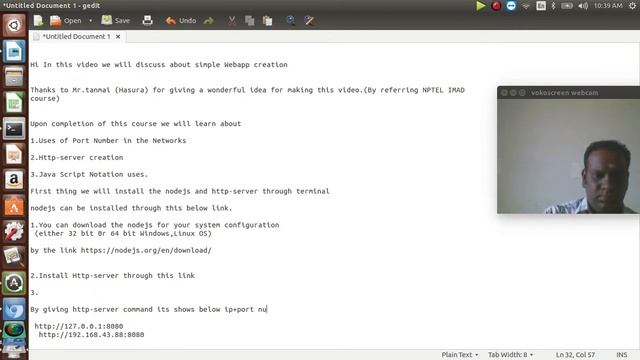The image size is (640, 360).
Task: Launch LibreOffice Writer from dock
Action: pyautogui.click(x=14, y=51)
